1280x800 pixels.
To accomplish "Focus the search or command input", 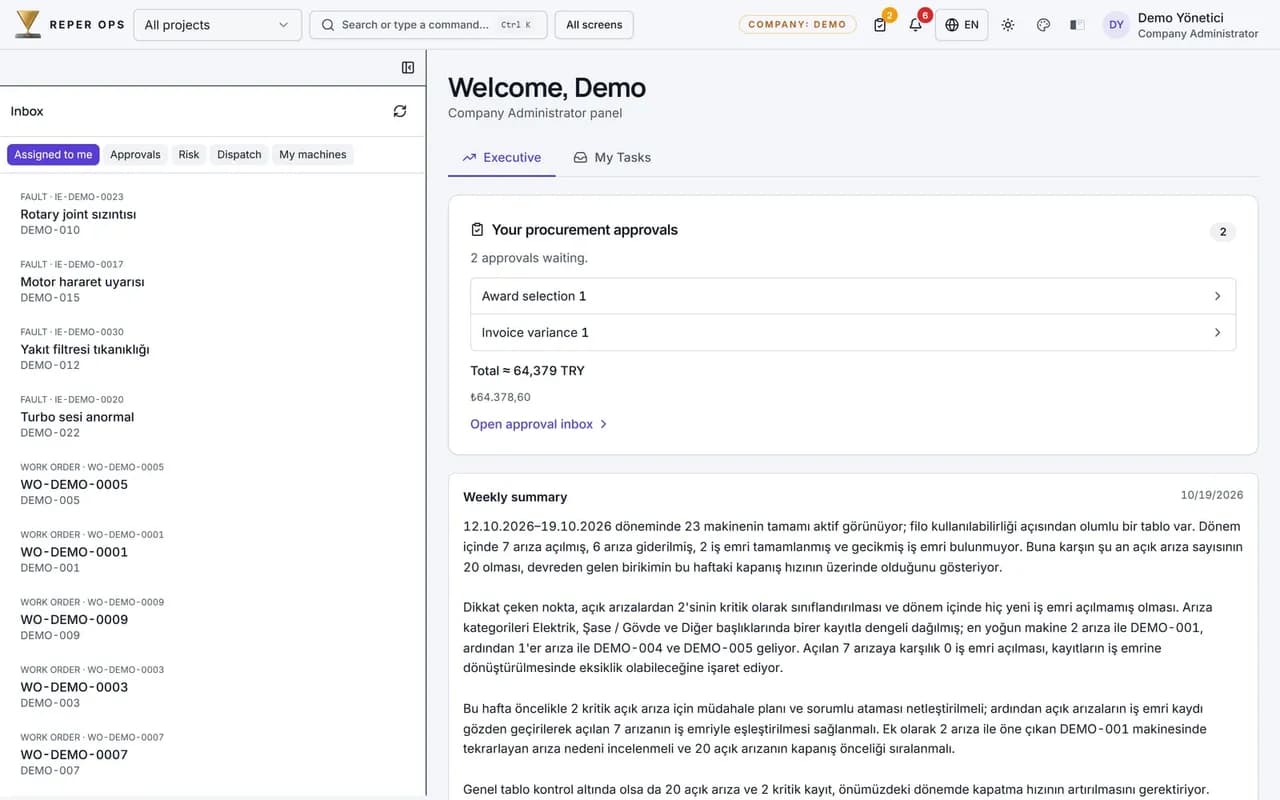I will click(428, 25).
